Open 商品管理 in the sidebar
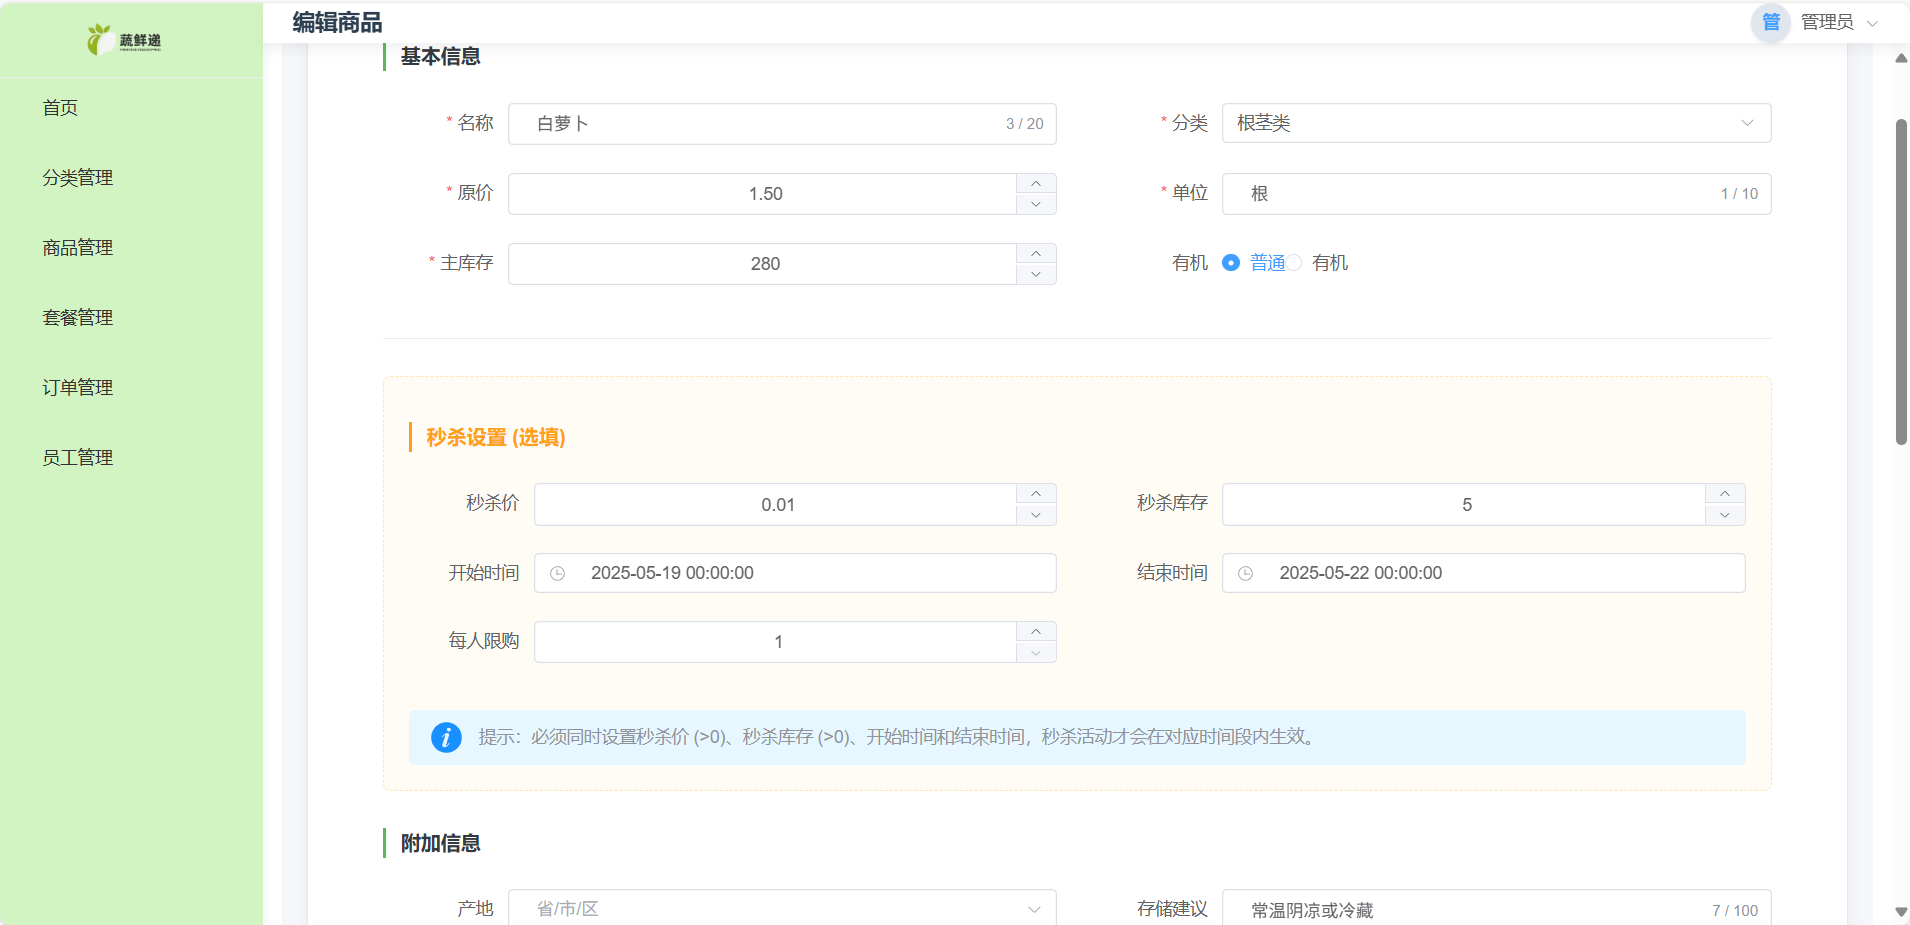This screenshot has width=1910, height=925. pos(77,247)
